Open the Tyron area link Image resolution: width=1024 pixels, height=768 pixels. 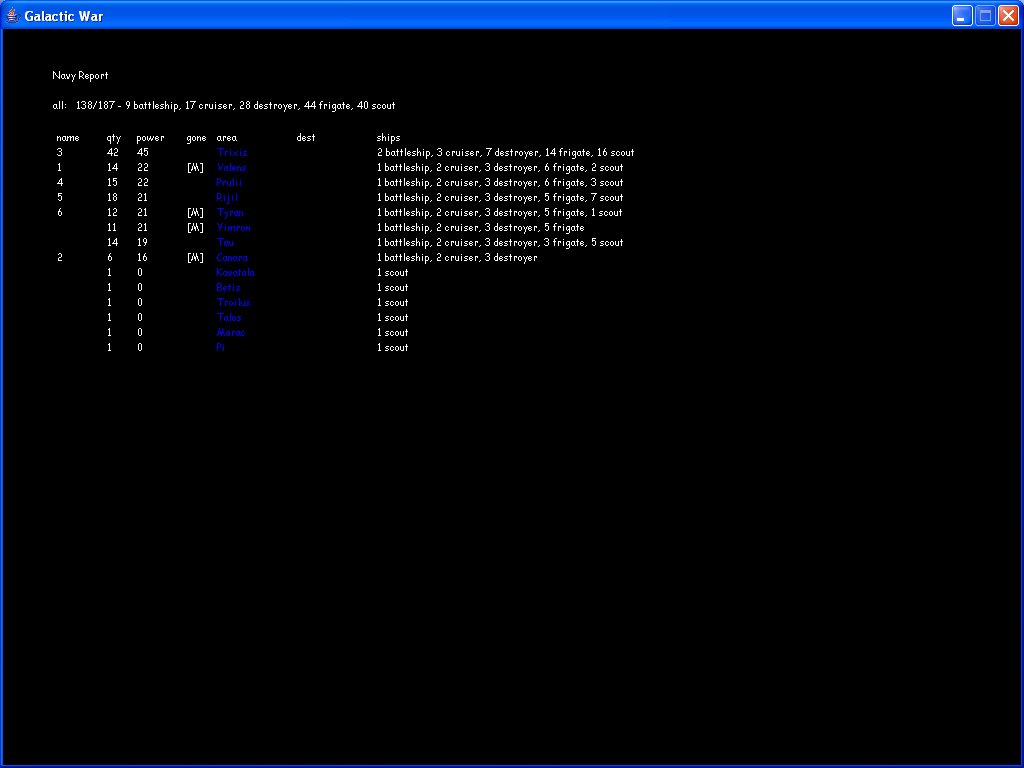pyautogui.click(x=231, y=213)
